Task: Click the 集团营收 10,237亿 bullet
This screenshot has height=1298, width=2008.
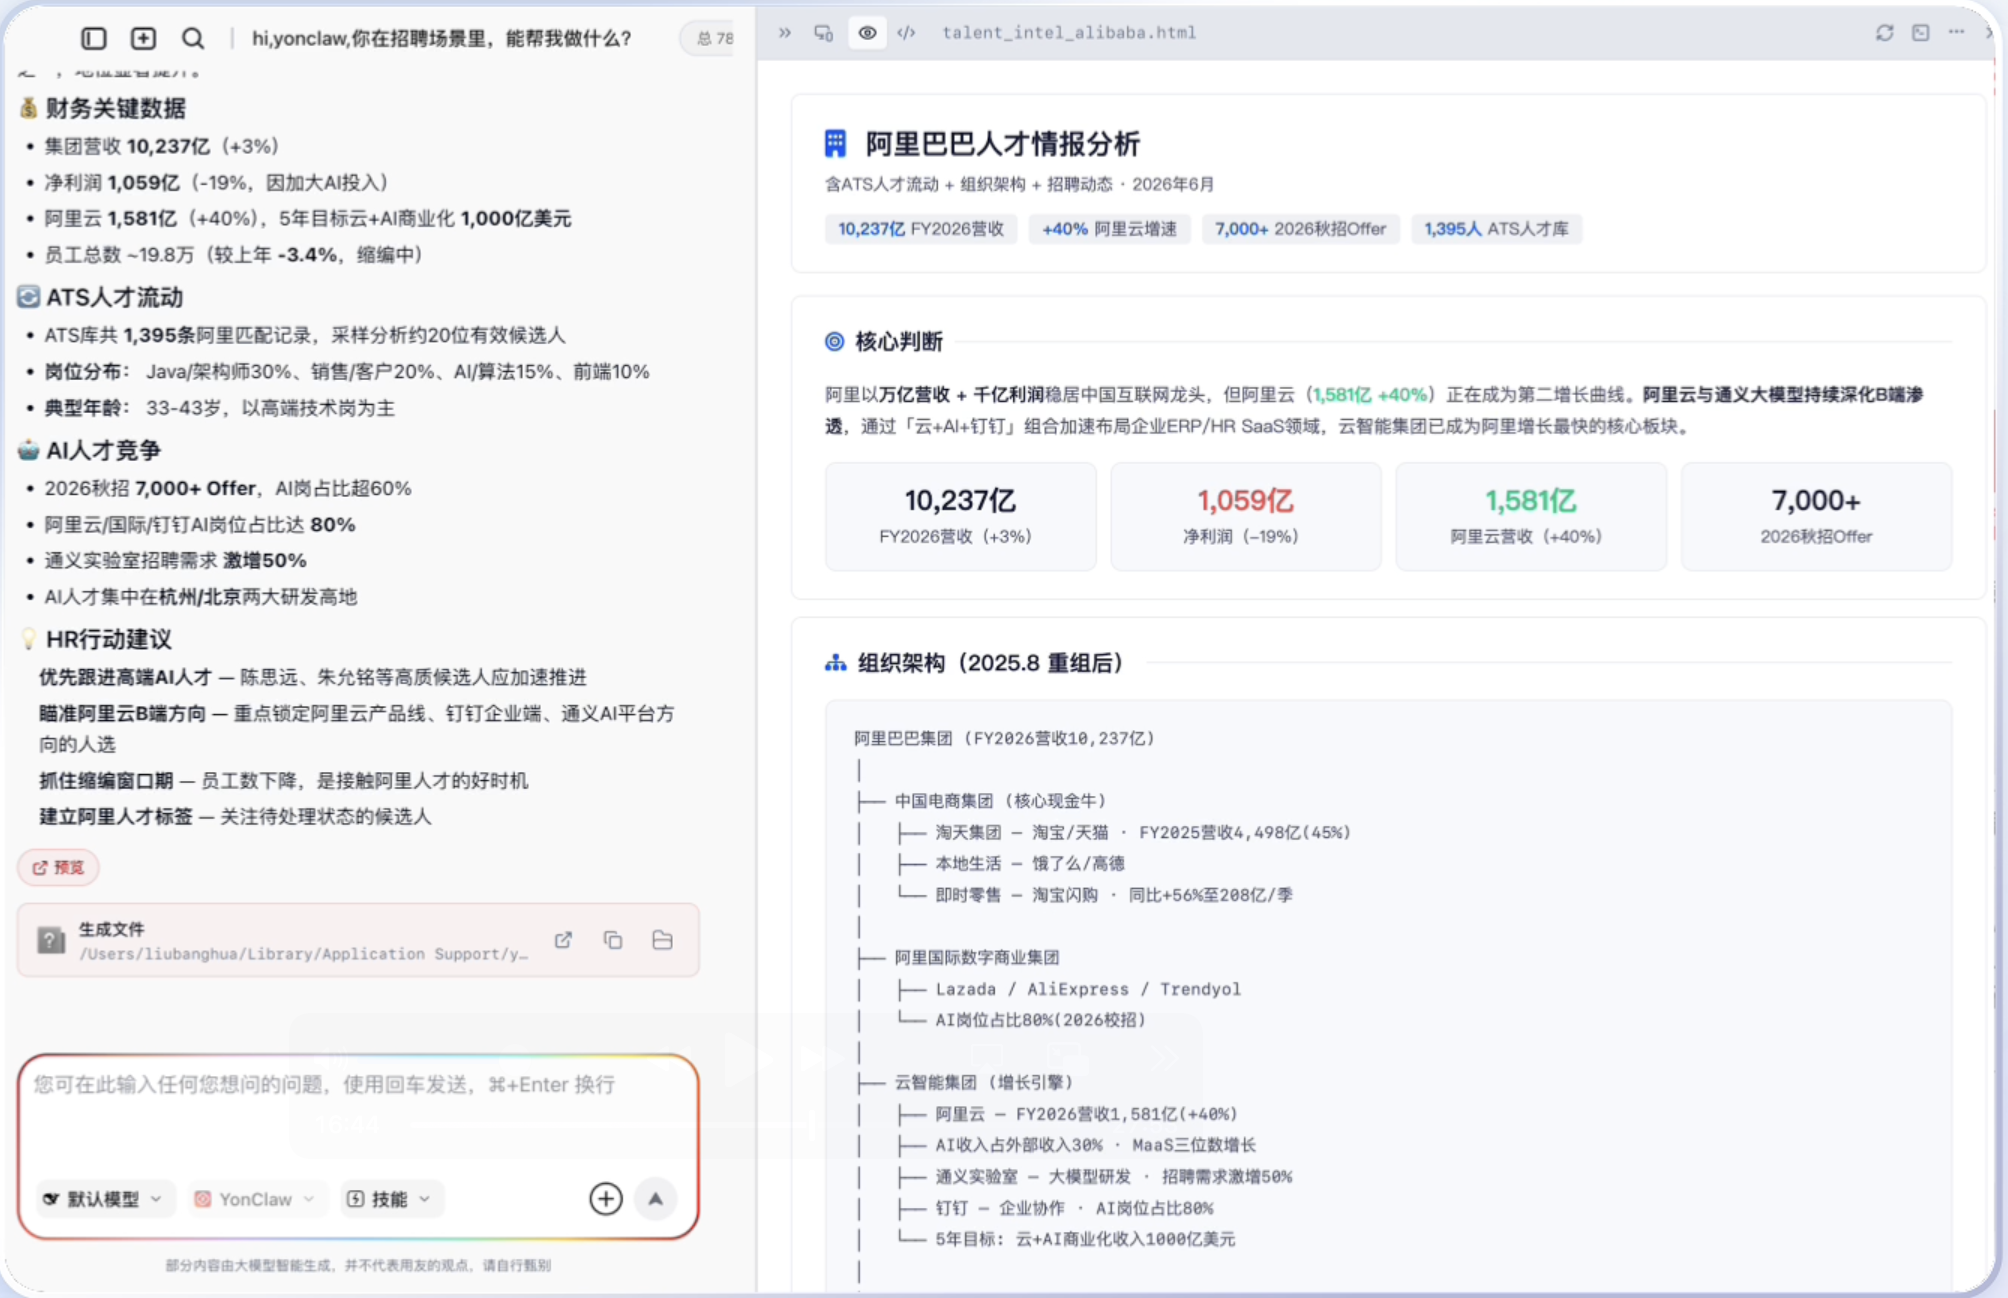Action: [x=161, y=146]
